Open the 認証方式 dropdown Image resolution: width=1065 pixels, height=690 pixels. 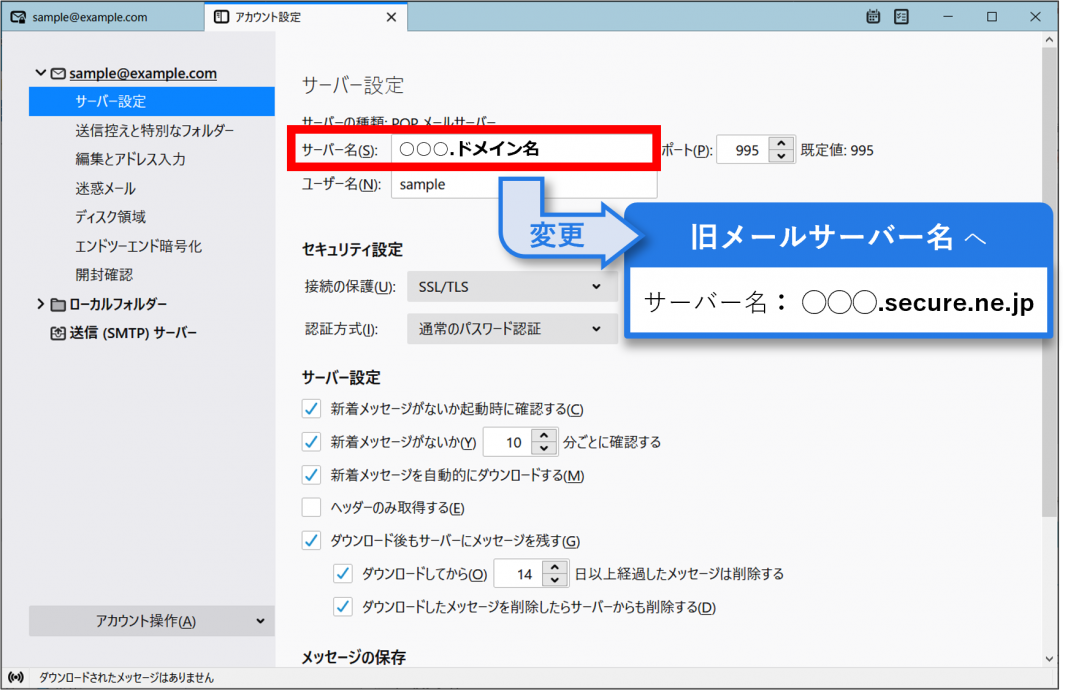coord(512,328)
